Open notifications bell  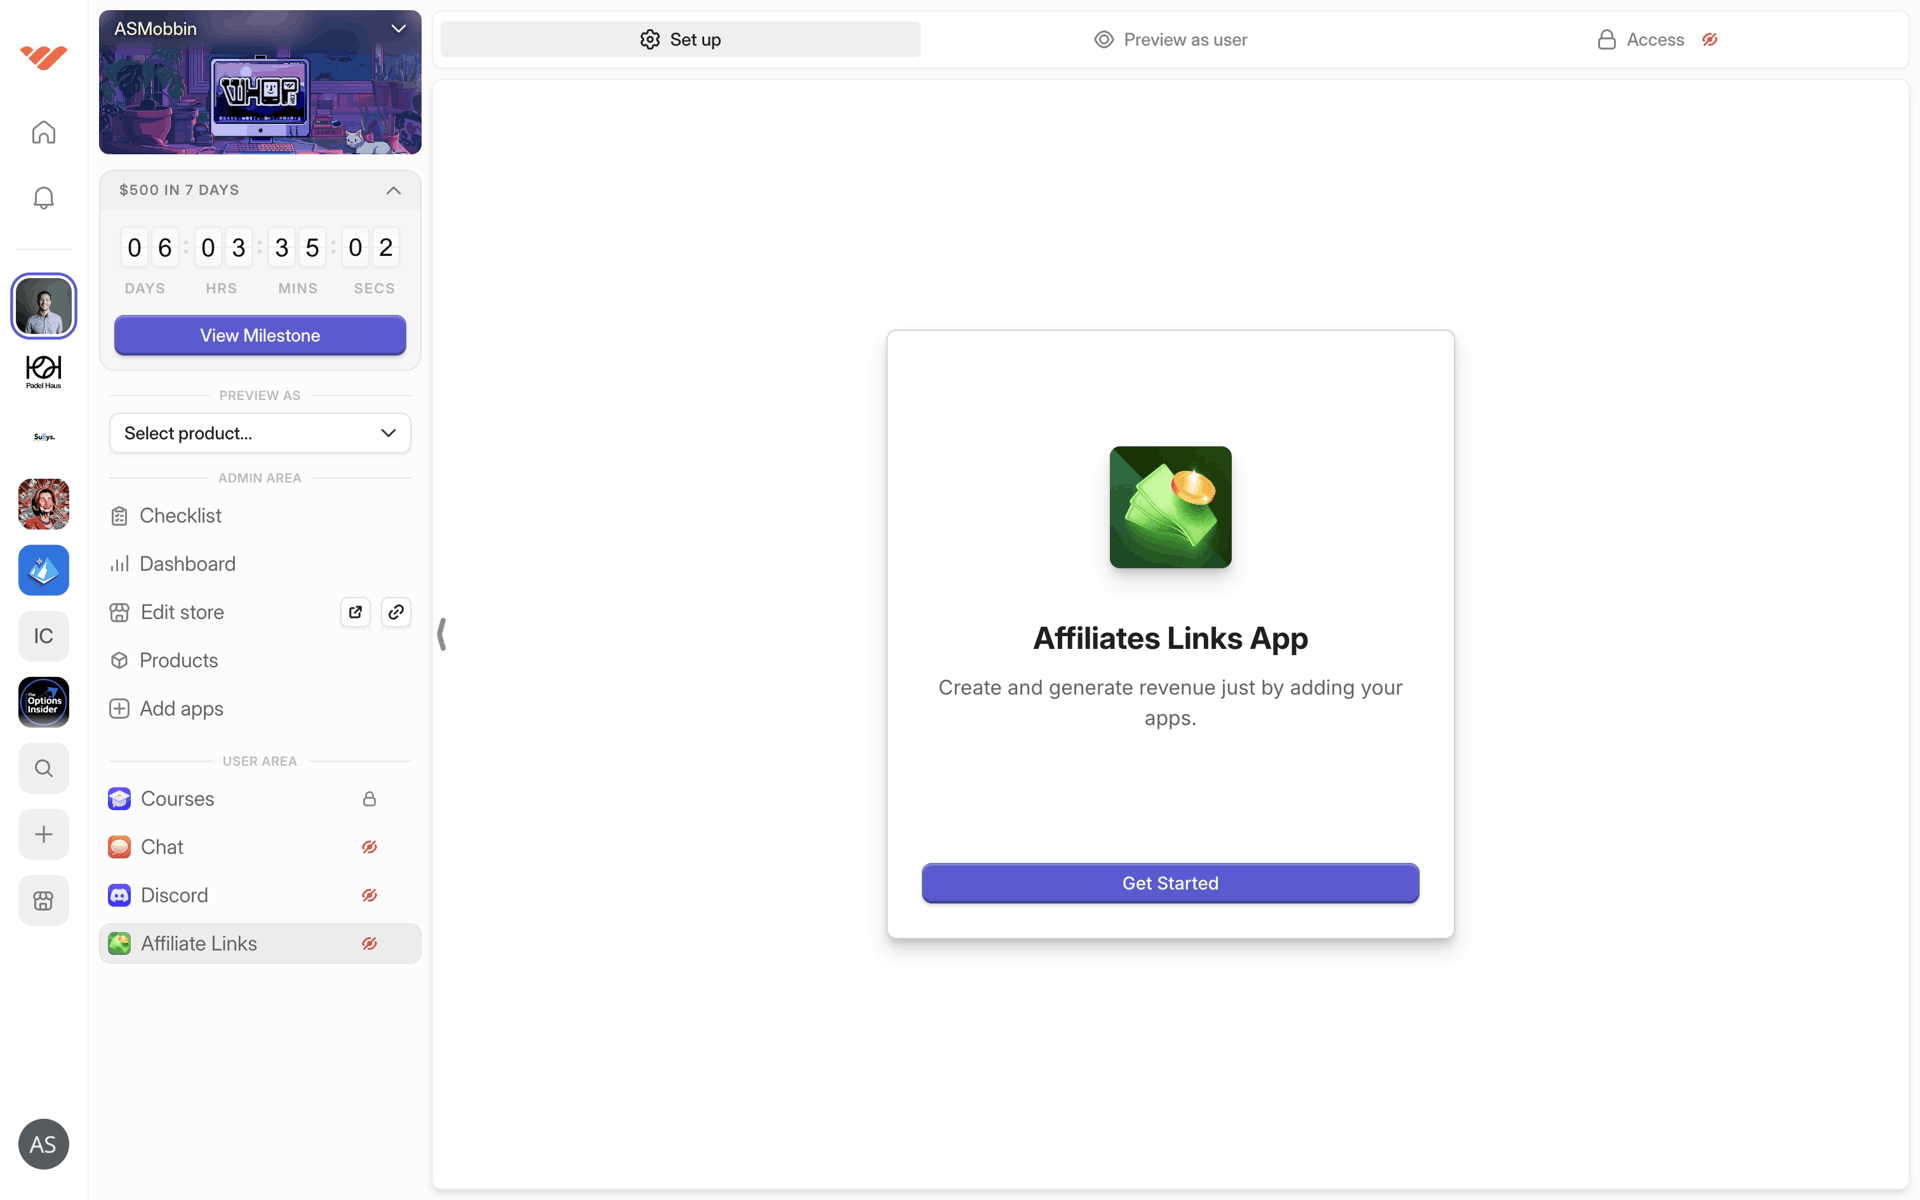[x=43, y=198]
